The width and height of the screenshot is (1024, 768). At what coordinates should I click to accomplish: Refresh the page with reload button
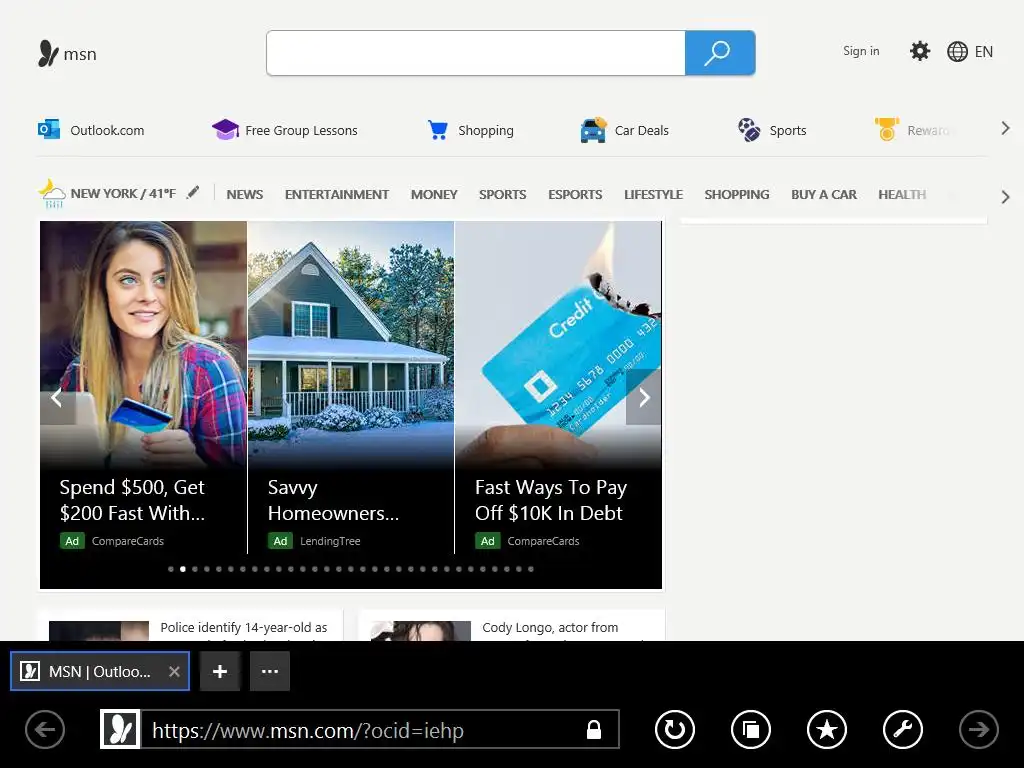point(675,729)
